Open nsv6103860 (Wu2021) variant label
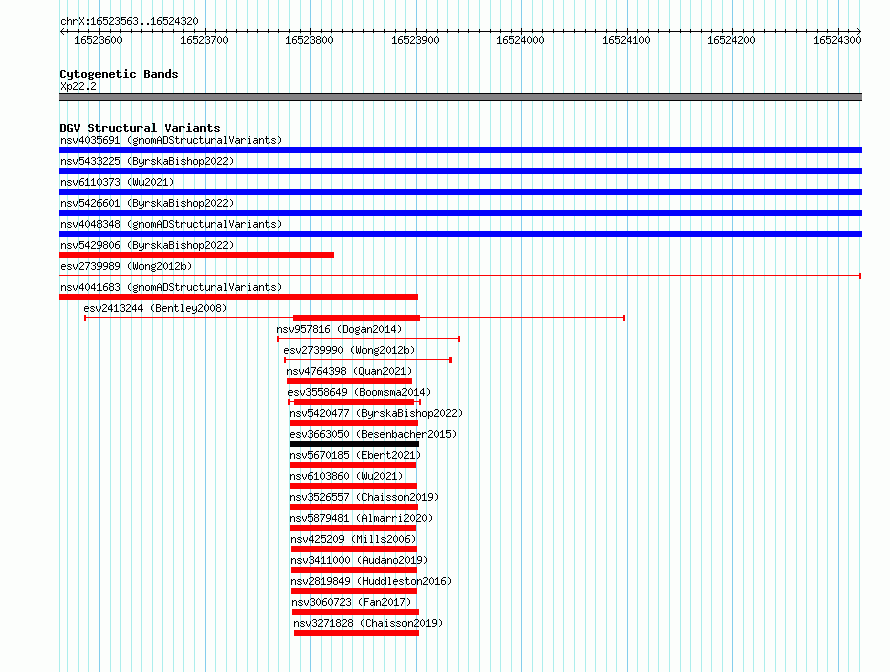This screenshot has height=672, width=890. click(x=346, y=476)
